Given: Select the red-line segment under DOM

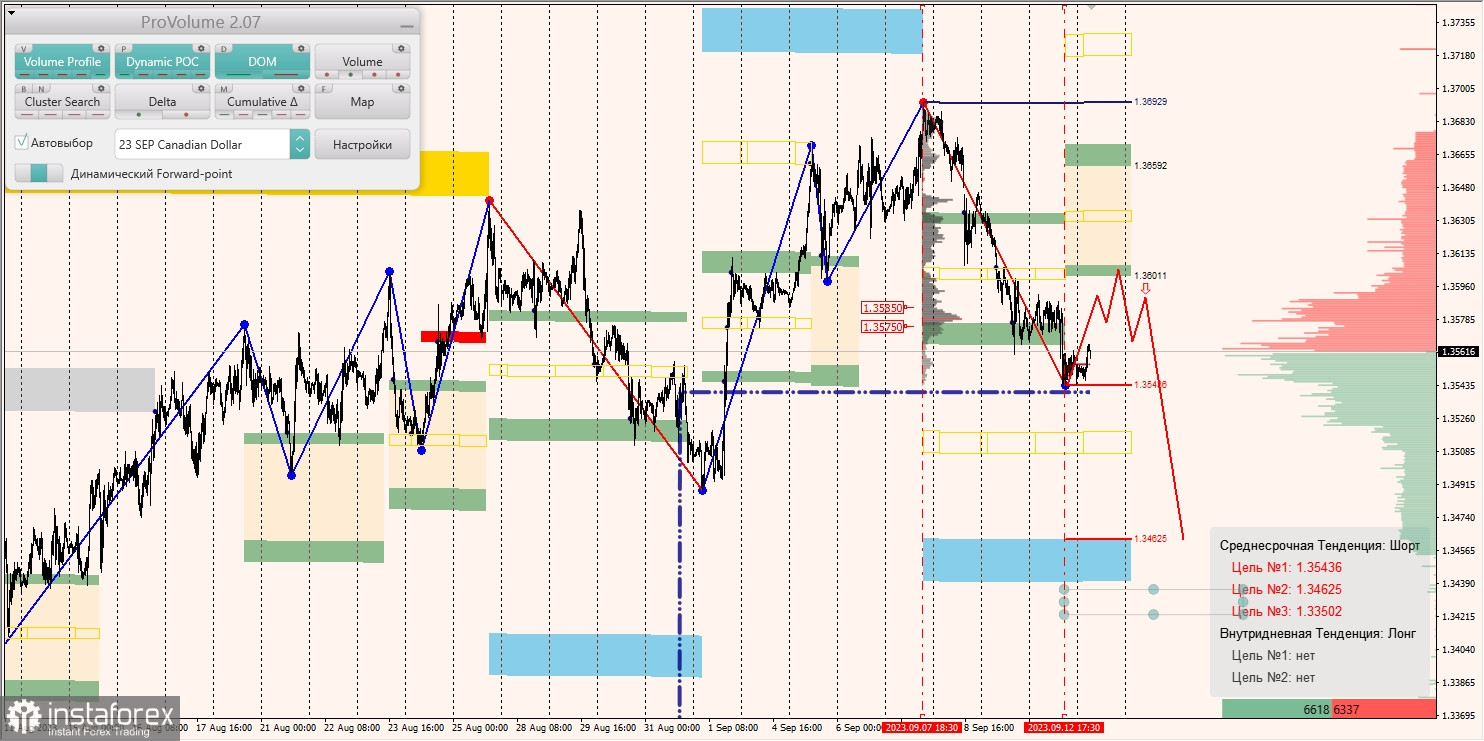Looking at the screenshot, I should coord(286,75).
